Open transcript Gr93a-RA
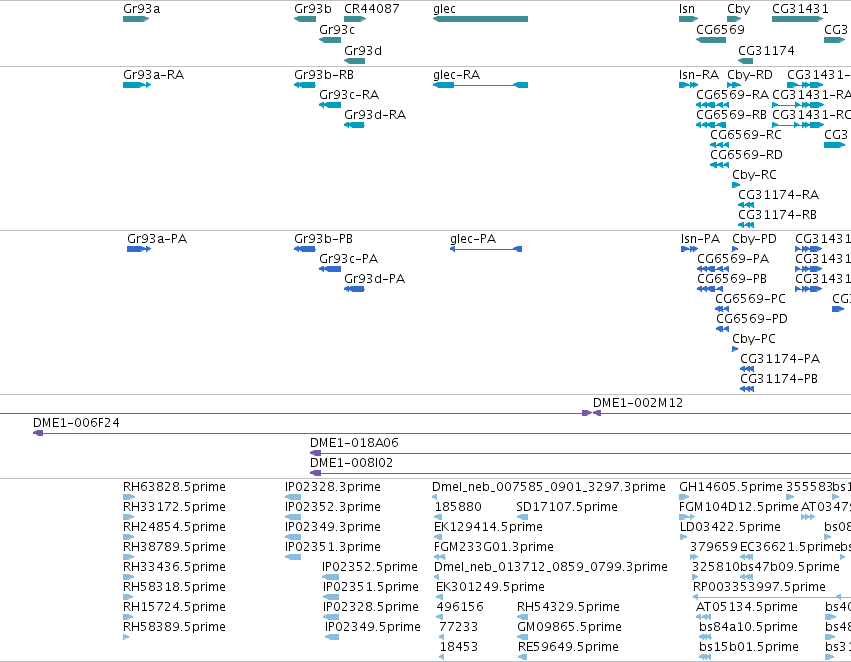Image resolution: width=851 pixels, height=662 pixels. [137, 85]
